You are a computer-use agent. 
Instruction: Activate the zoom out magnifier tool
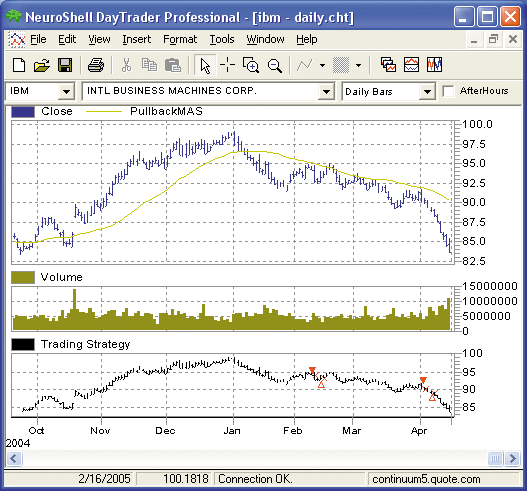(x=275, y=65)
